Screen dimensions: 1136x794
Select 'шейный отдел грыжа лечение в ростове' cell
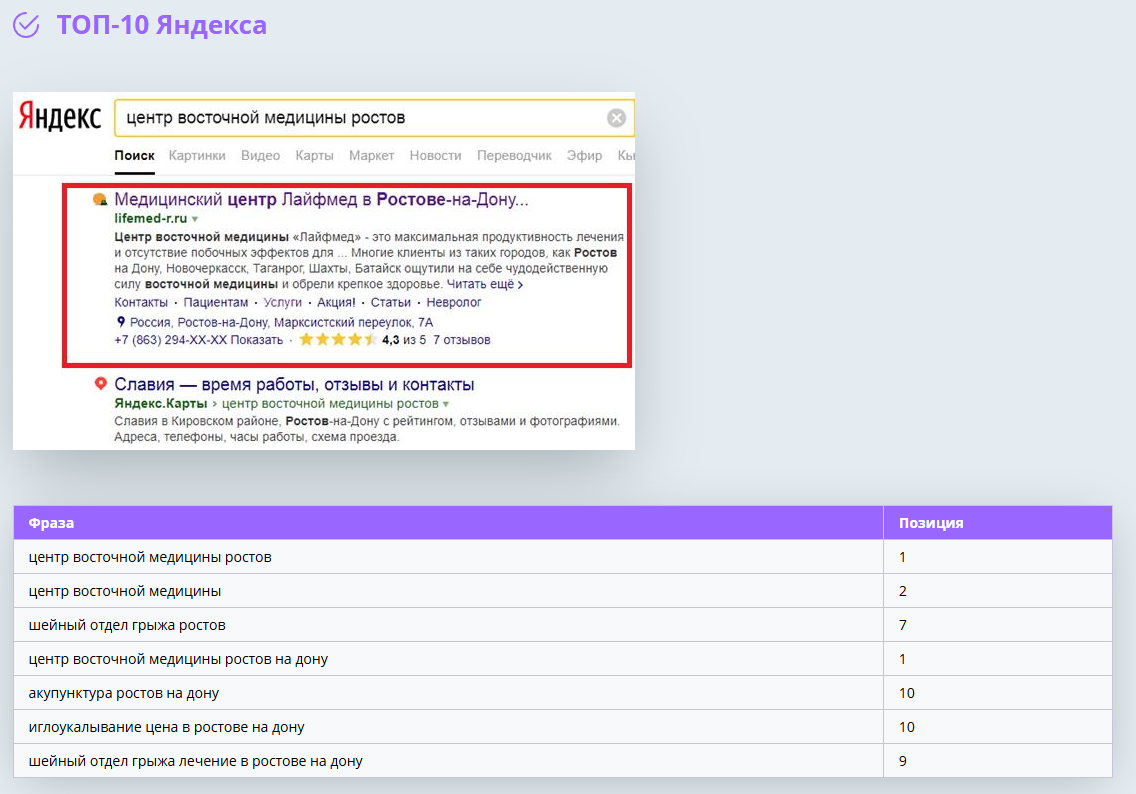448,761
